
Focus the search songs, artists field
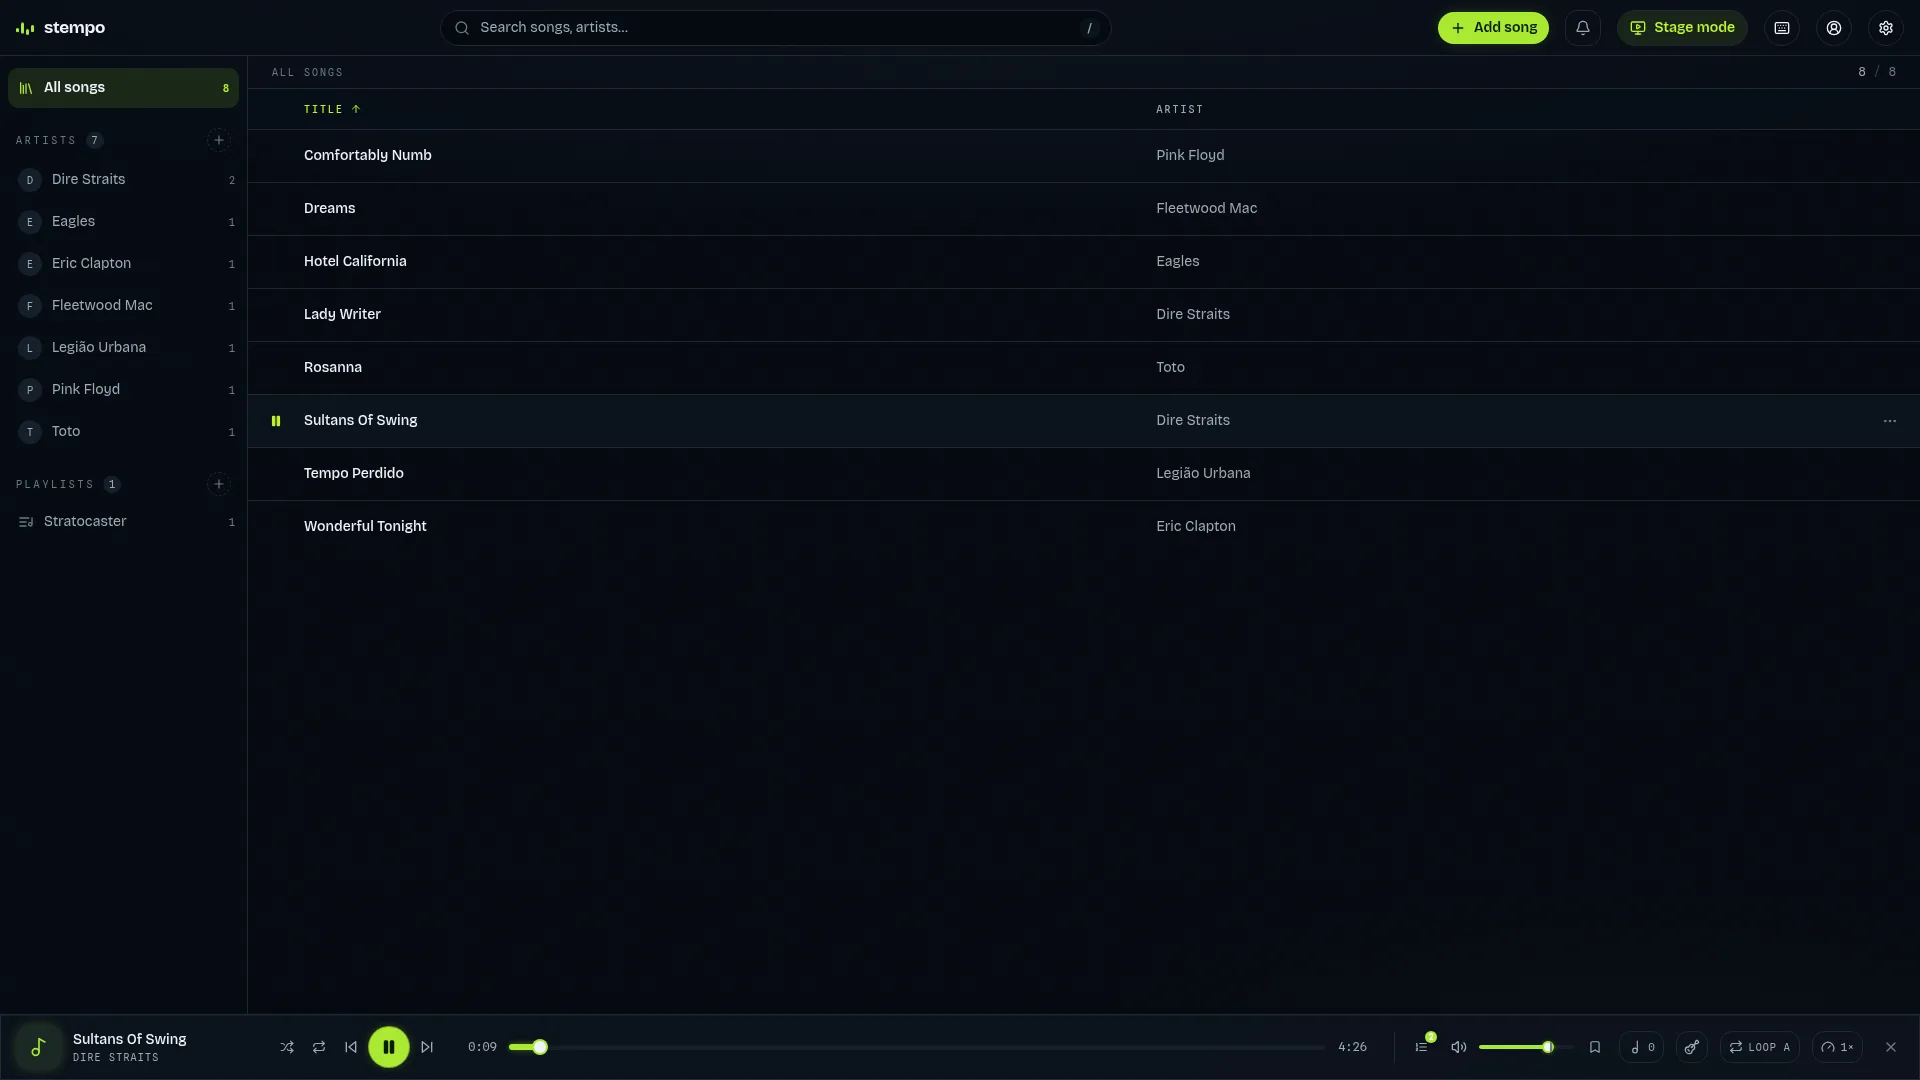(776, 28)
